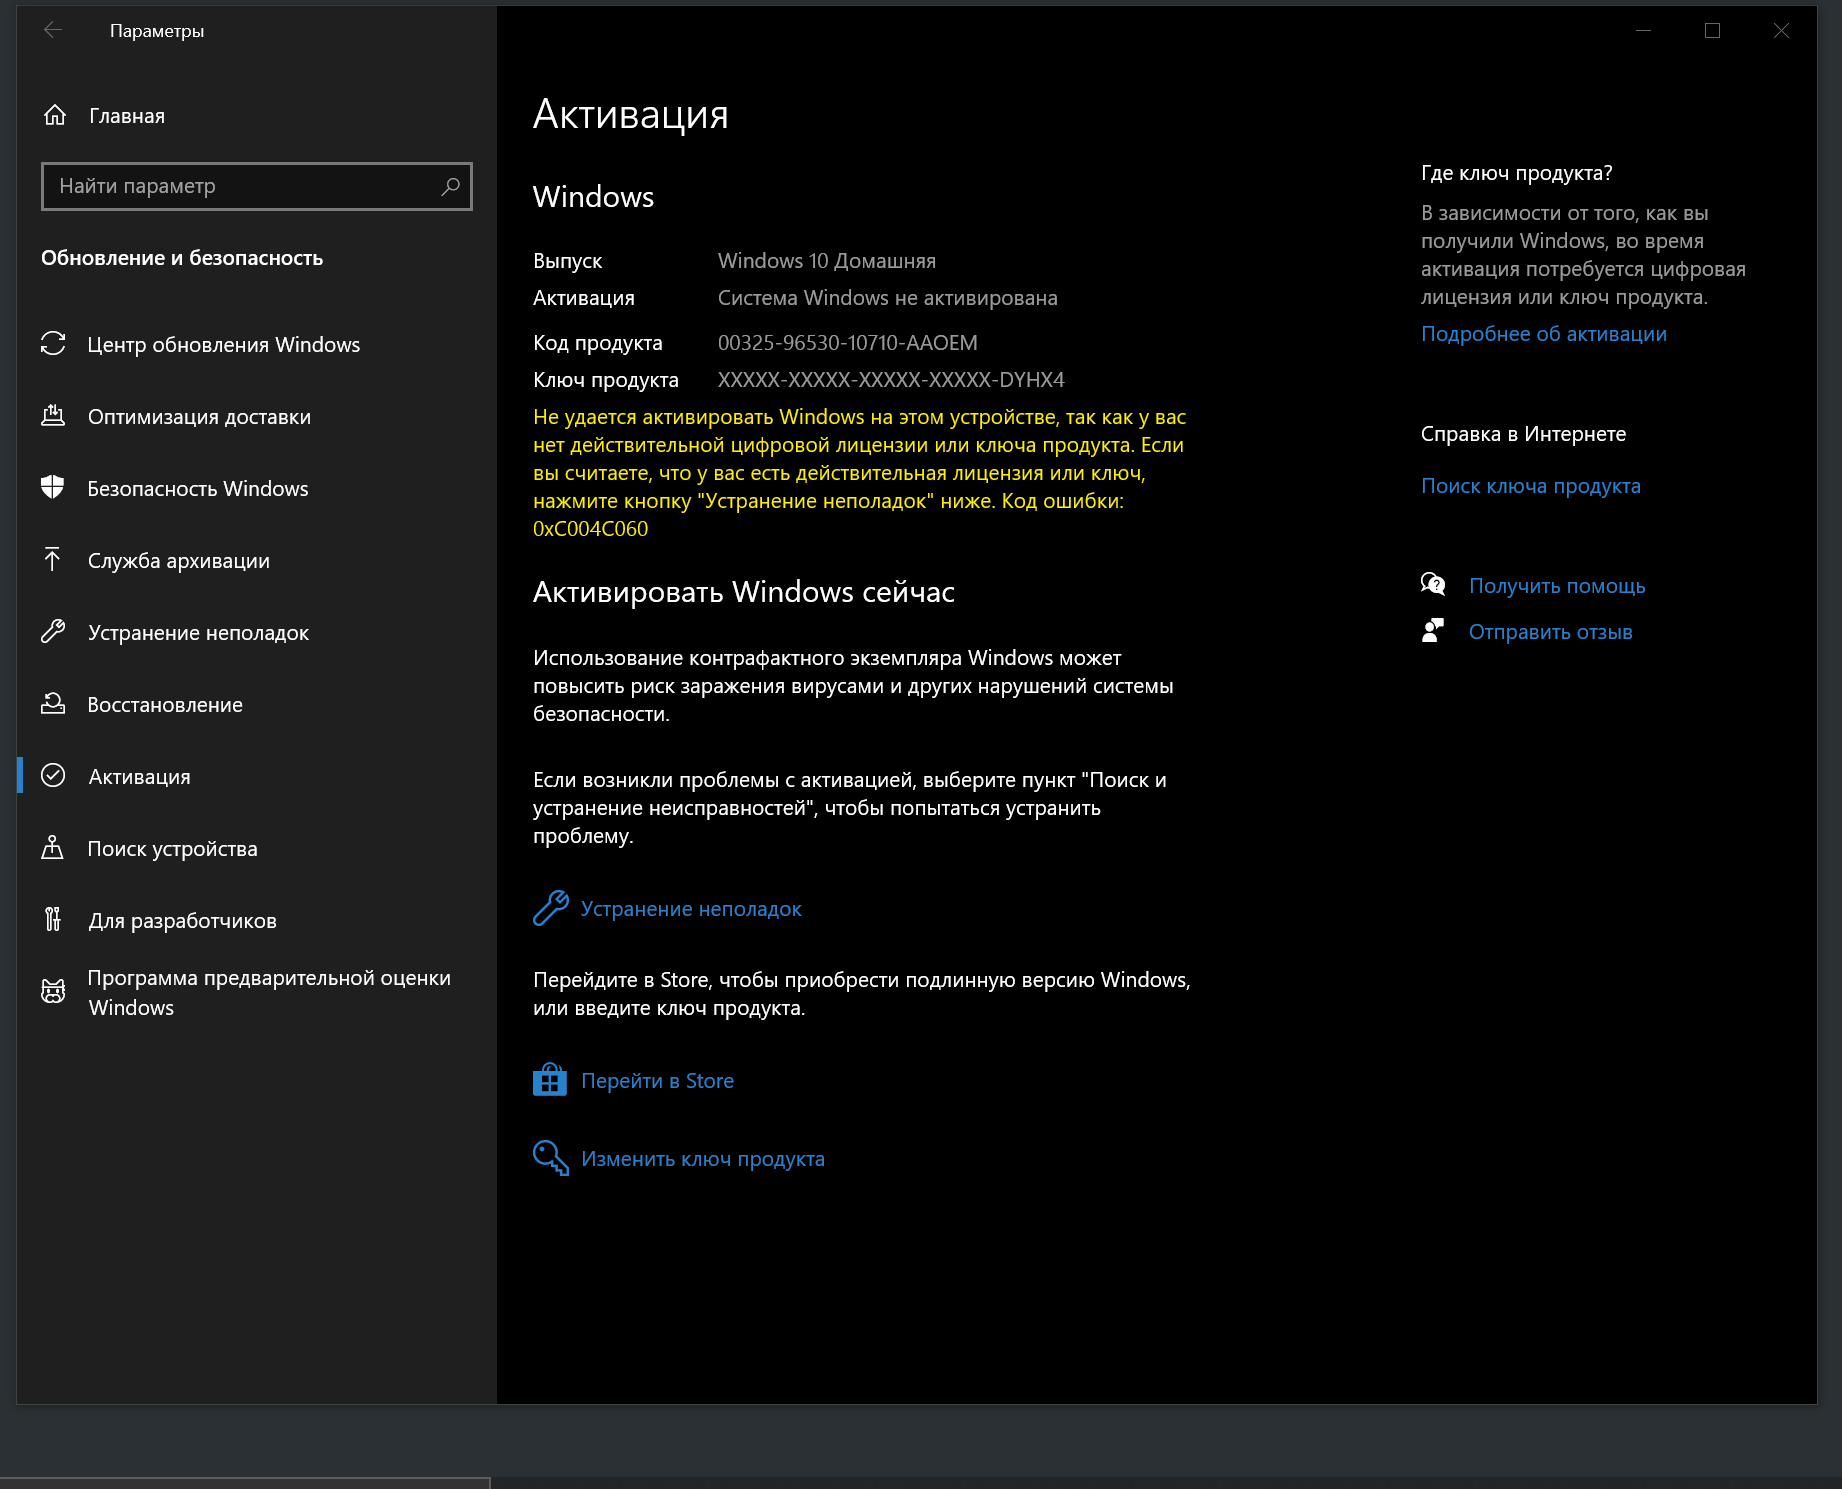The width and height of the screenshot is (1842, 1489).
Task: Click Отправить отзыв link
Action: 1550,631
